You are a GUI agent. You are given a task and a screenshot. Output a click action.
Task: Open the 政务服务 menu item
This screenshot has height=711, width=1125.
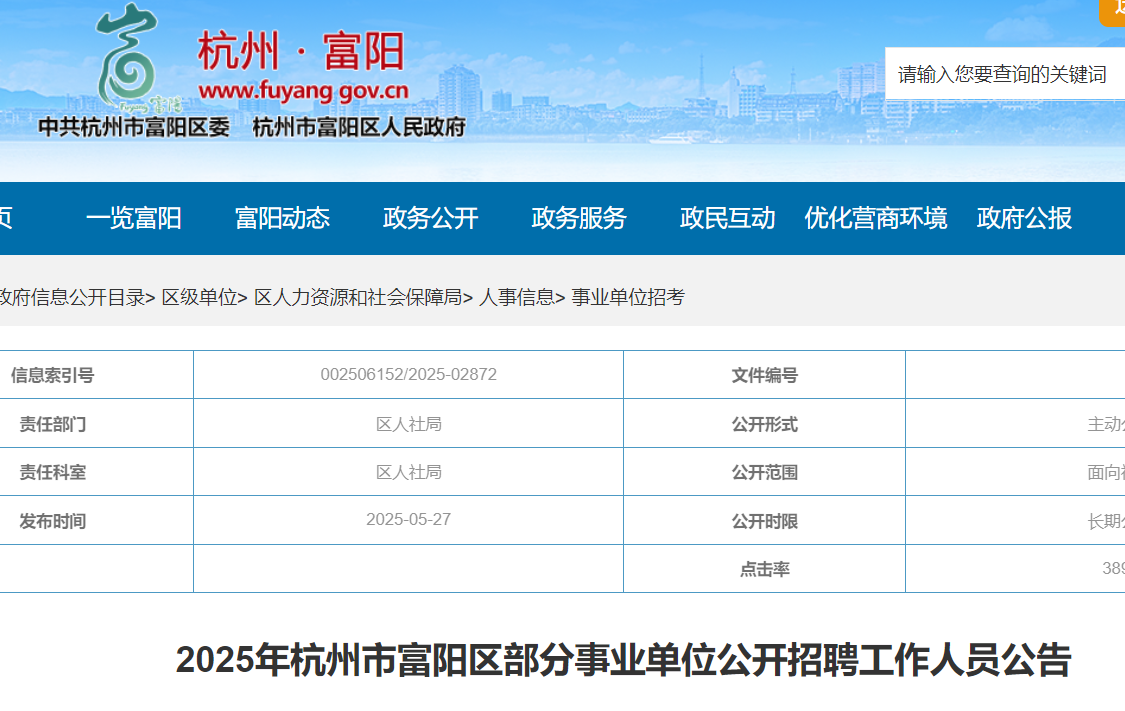point(579,218)
